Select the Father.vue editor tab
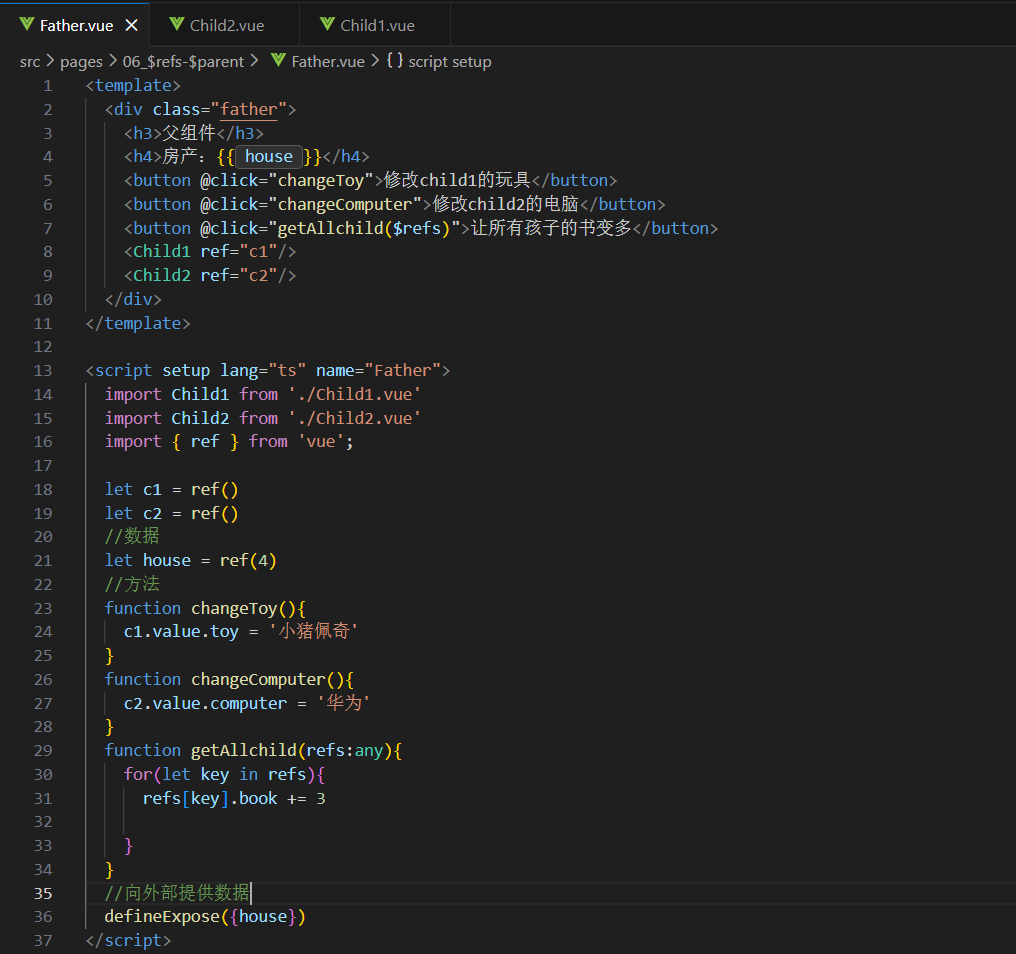Image resolution: width=1016 pixels, height=954 pixels. 76,25
